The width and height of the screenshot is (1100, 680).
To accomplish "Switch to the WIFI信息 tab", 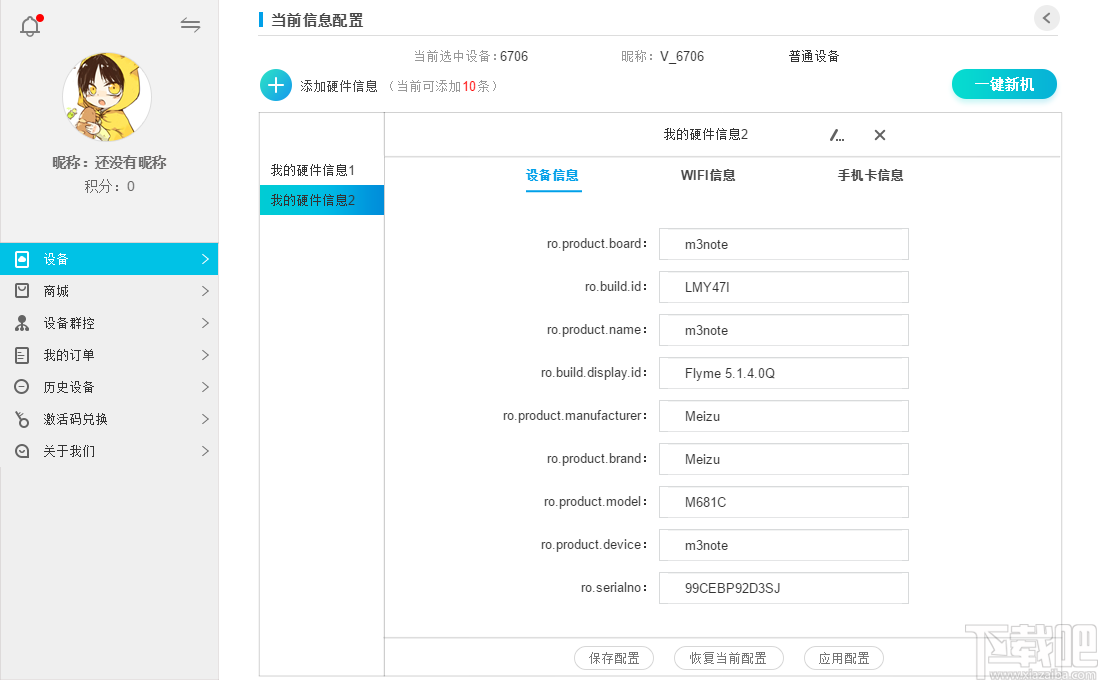I will pos(708,175).
